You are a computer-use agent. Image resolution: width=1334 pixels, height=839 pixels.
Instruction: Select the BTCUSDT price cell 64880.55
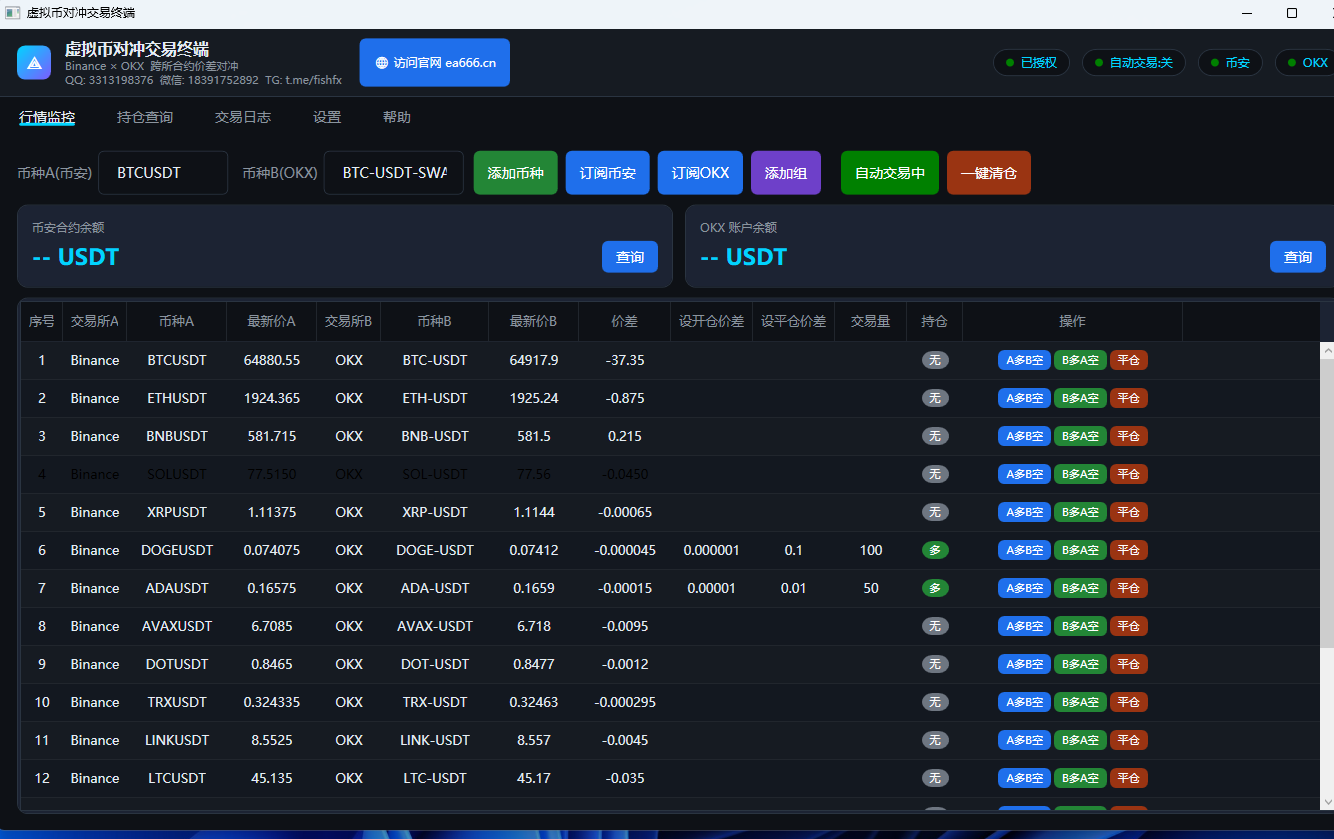coord(272,360)
